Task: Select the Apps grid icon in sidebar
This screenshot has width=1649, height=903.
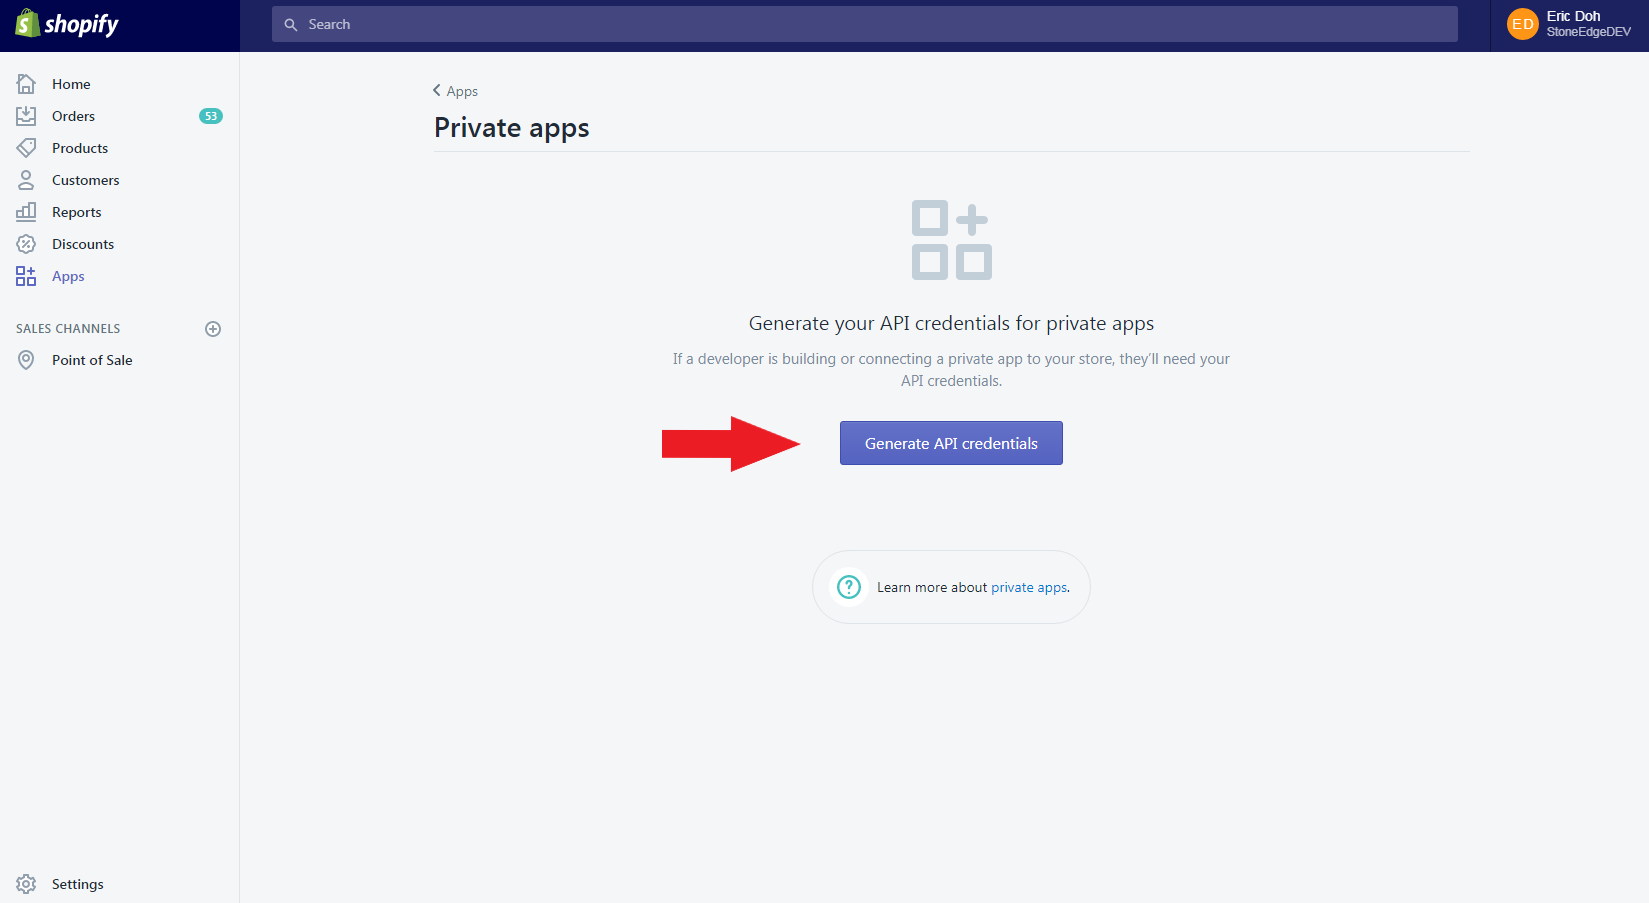Action: 26,276
